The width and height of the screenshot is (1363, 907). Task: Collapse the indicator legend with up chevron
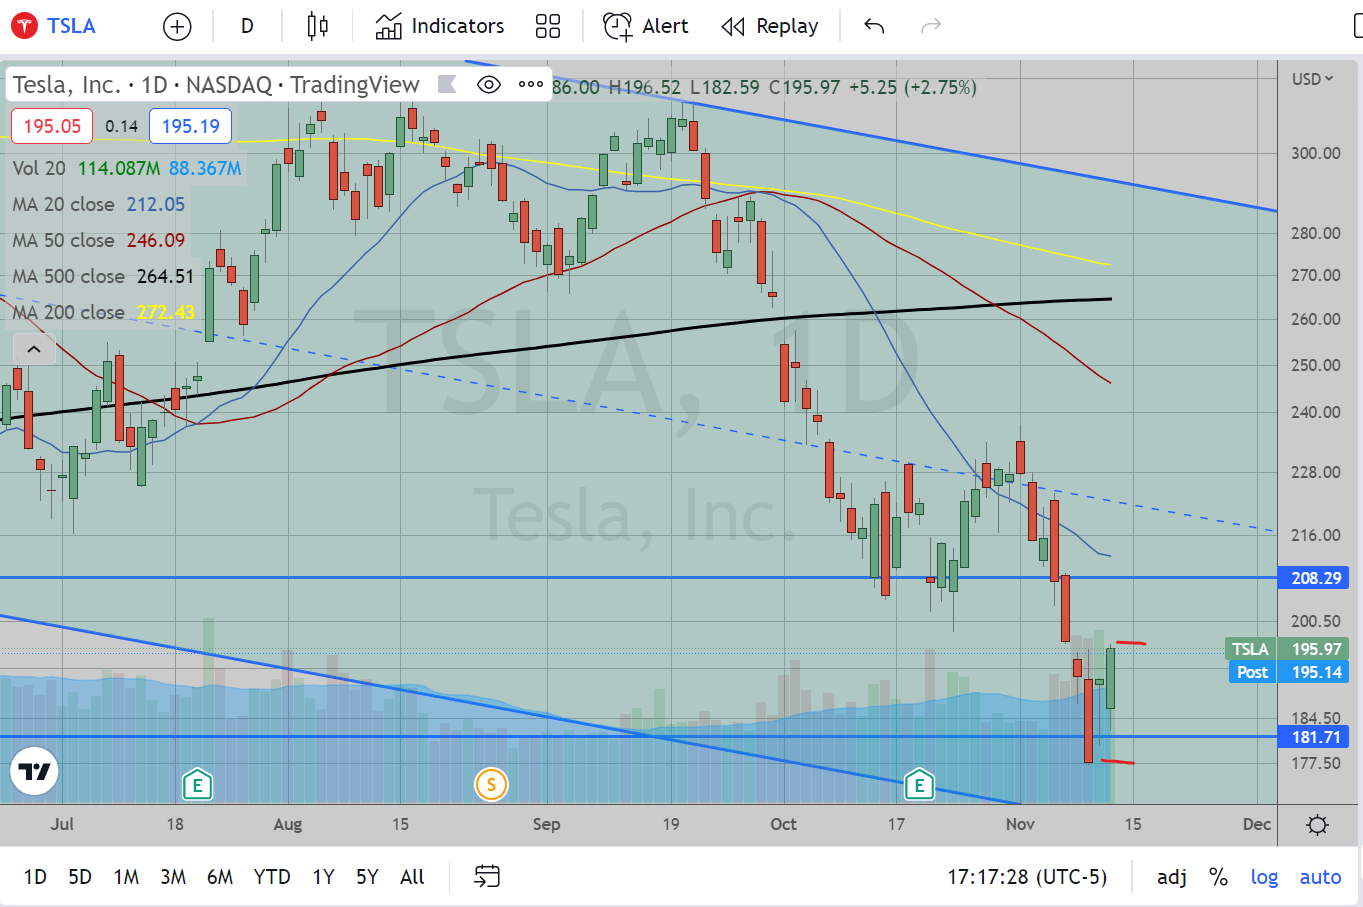[x=33, y=349]
